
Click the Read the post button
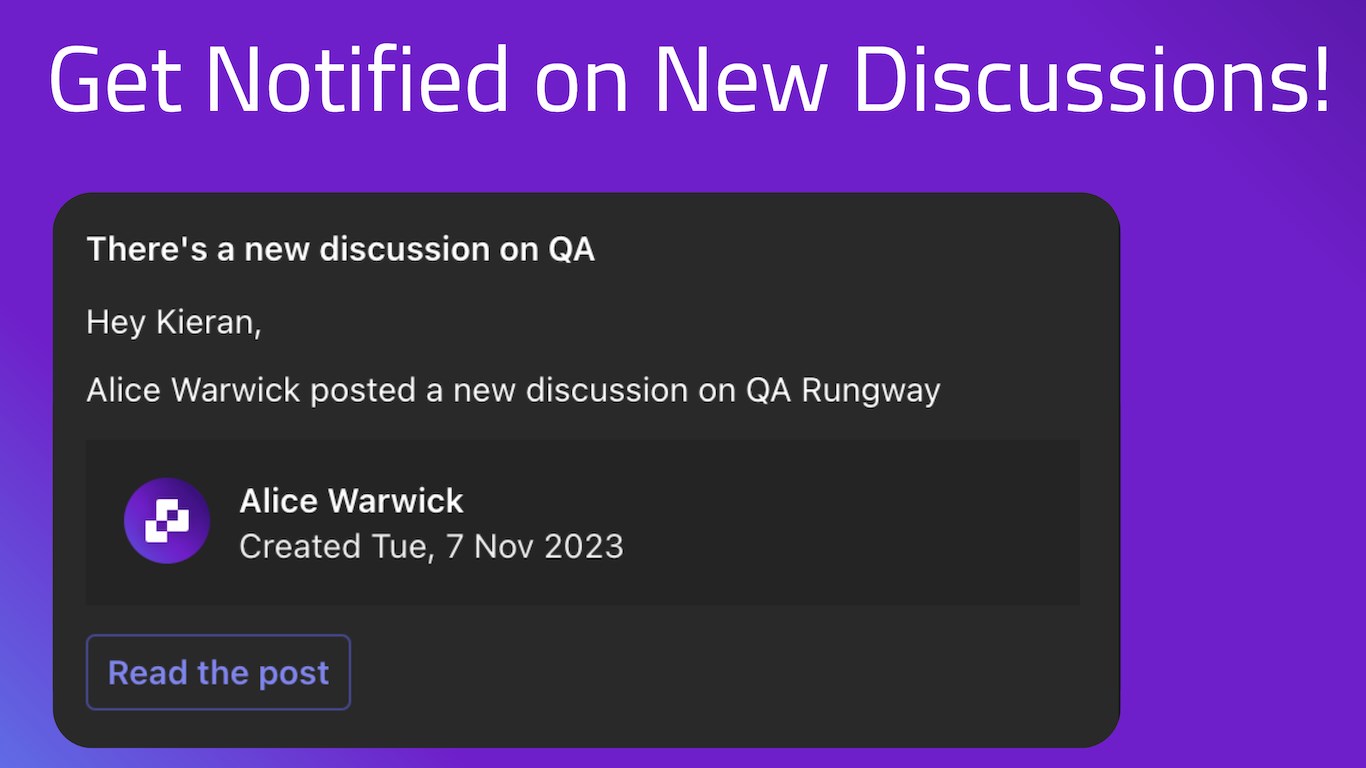point(218,673)
